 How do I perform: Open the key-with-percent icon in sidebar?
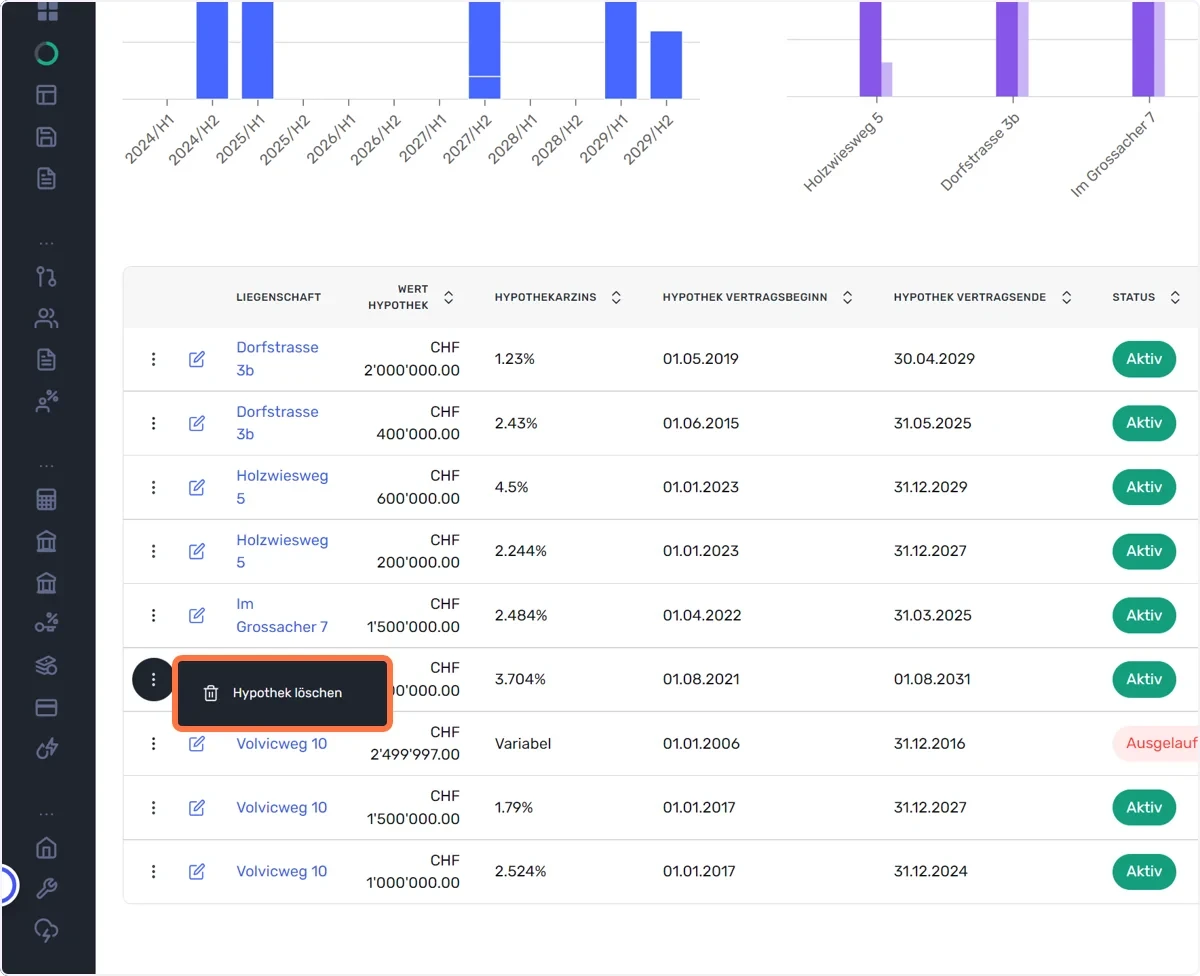pos(46,624)
